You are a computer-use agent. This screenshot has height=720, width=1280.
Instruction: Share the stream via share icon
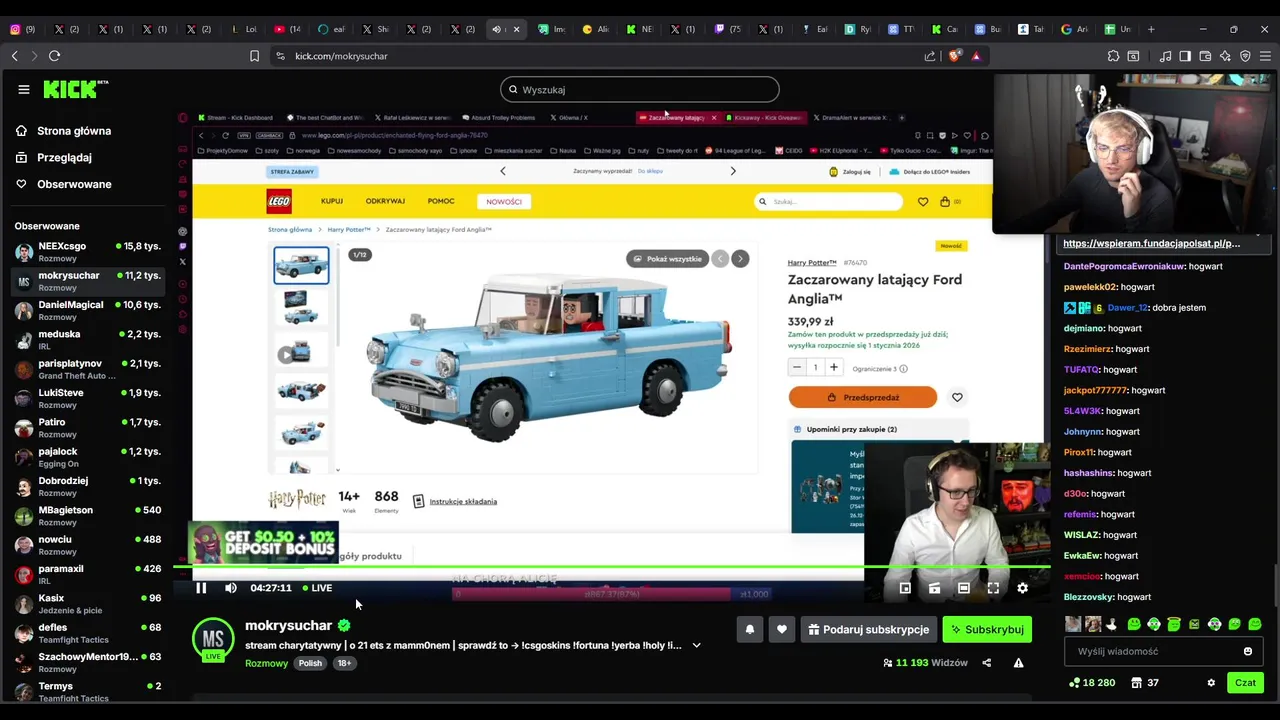[986, 663]
